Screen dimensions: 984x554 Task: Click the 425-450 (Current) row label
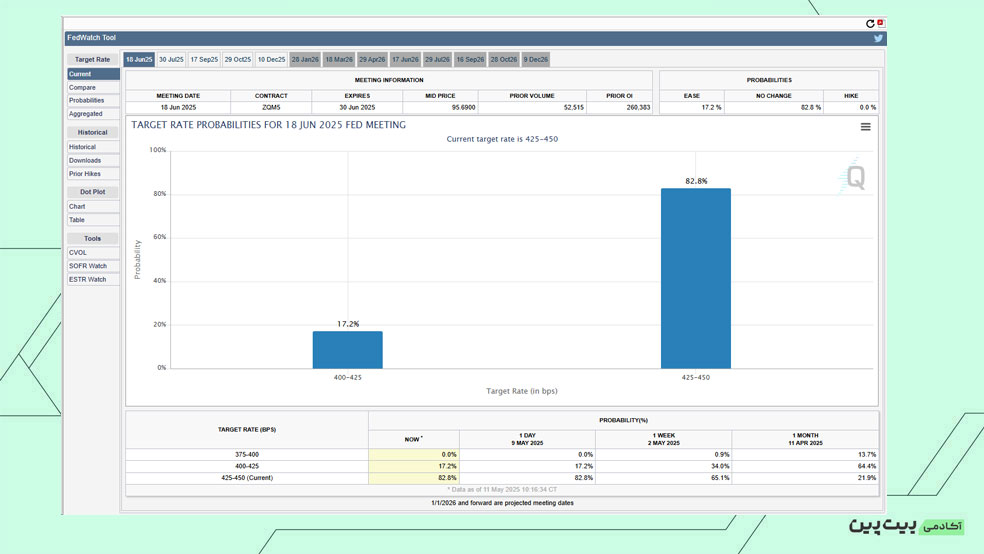click(247, 478)
